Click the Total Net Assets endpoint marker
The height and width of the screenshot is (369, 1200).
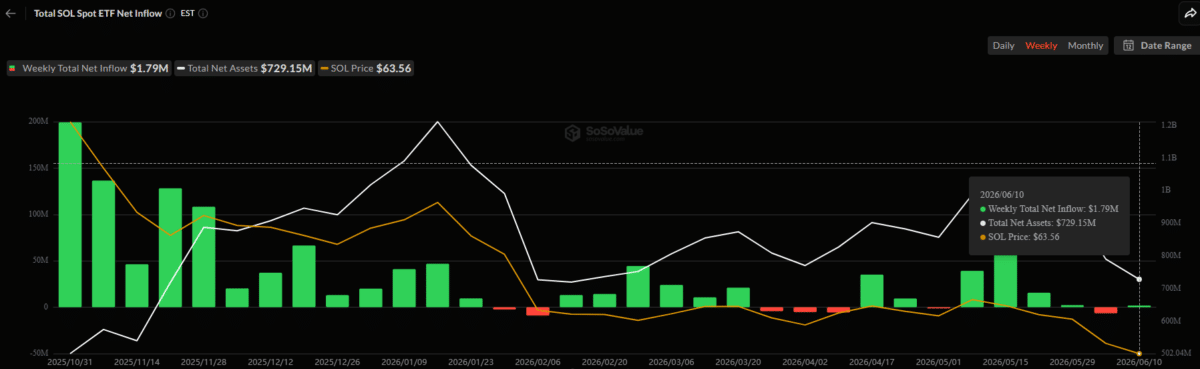click(x=1139, y=279)
